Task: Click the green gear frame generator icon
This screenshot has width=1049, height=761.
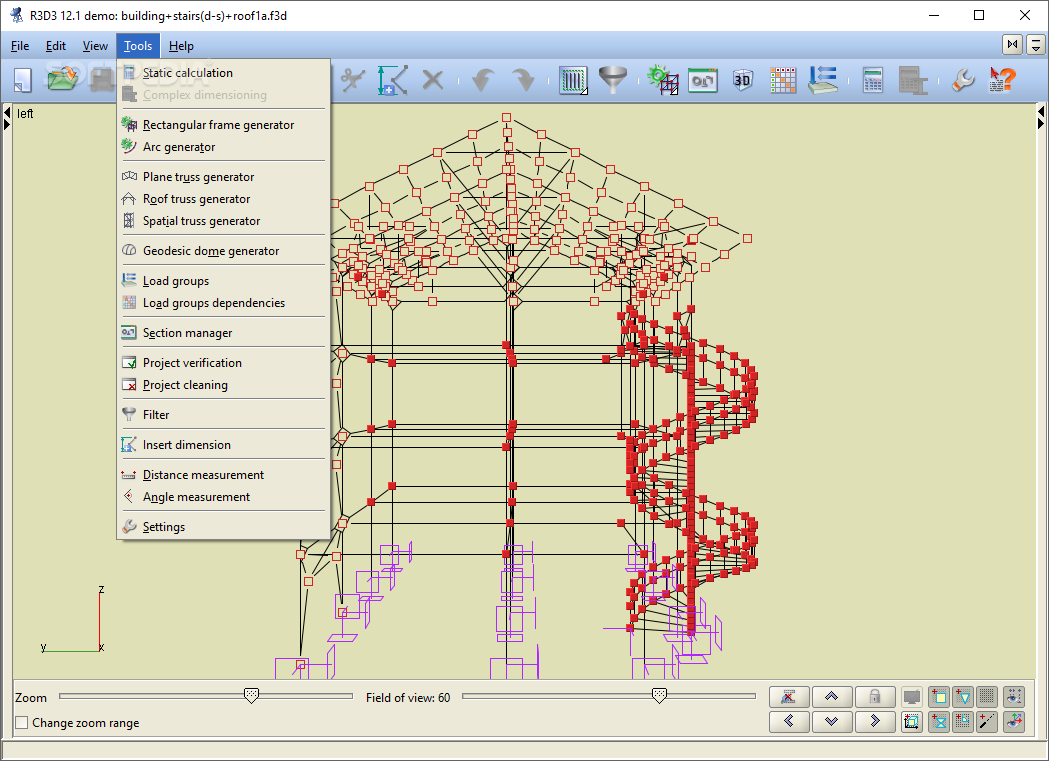Action: [x=663, y=80]
